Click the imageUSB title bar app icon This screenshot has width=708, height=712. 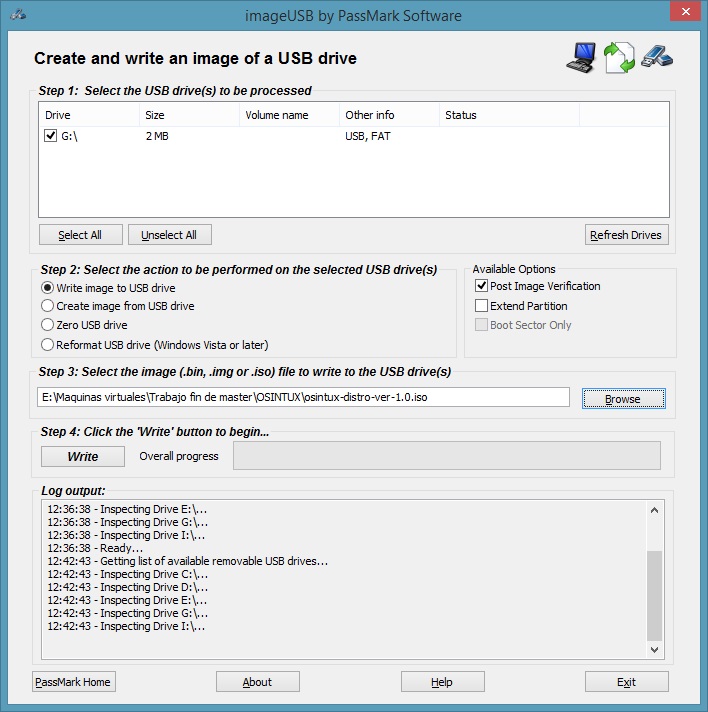[x=17, y=17]
